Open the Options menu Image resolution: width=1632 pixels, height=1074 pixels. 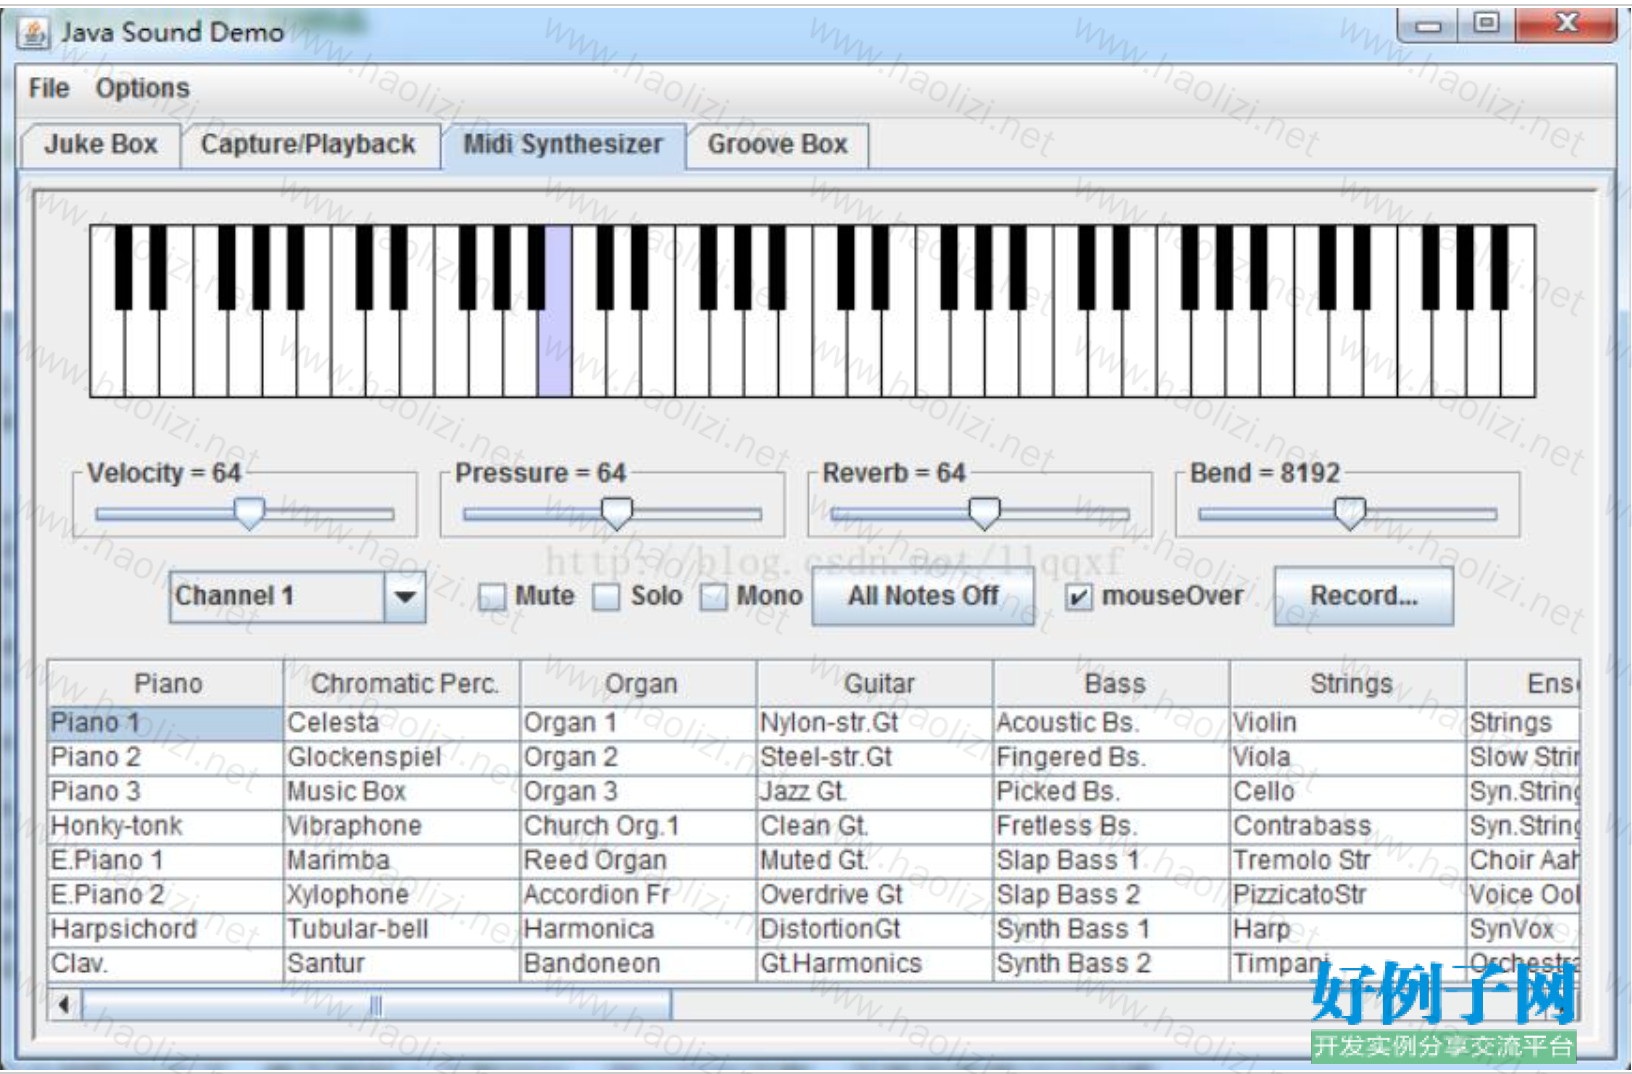[142, 88]
